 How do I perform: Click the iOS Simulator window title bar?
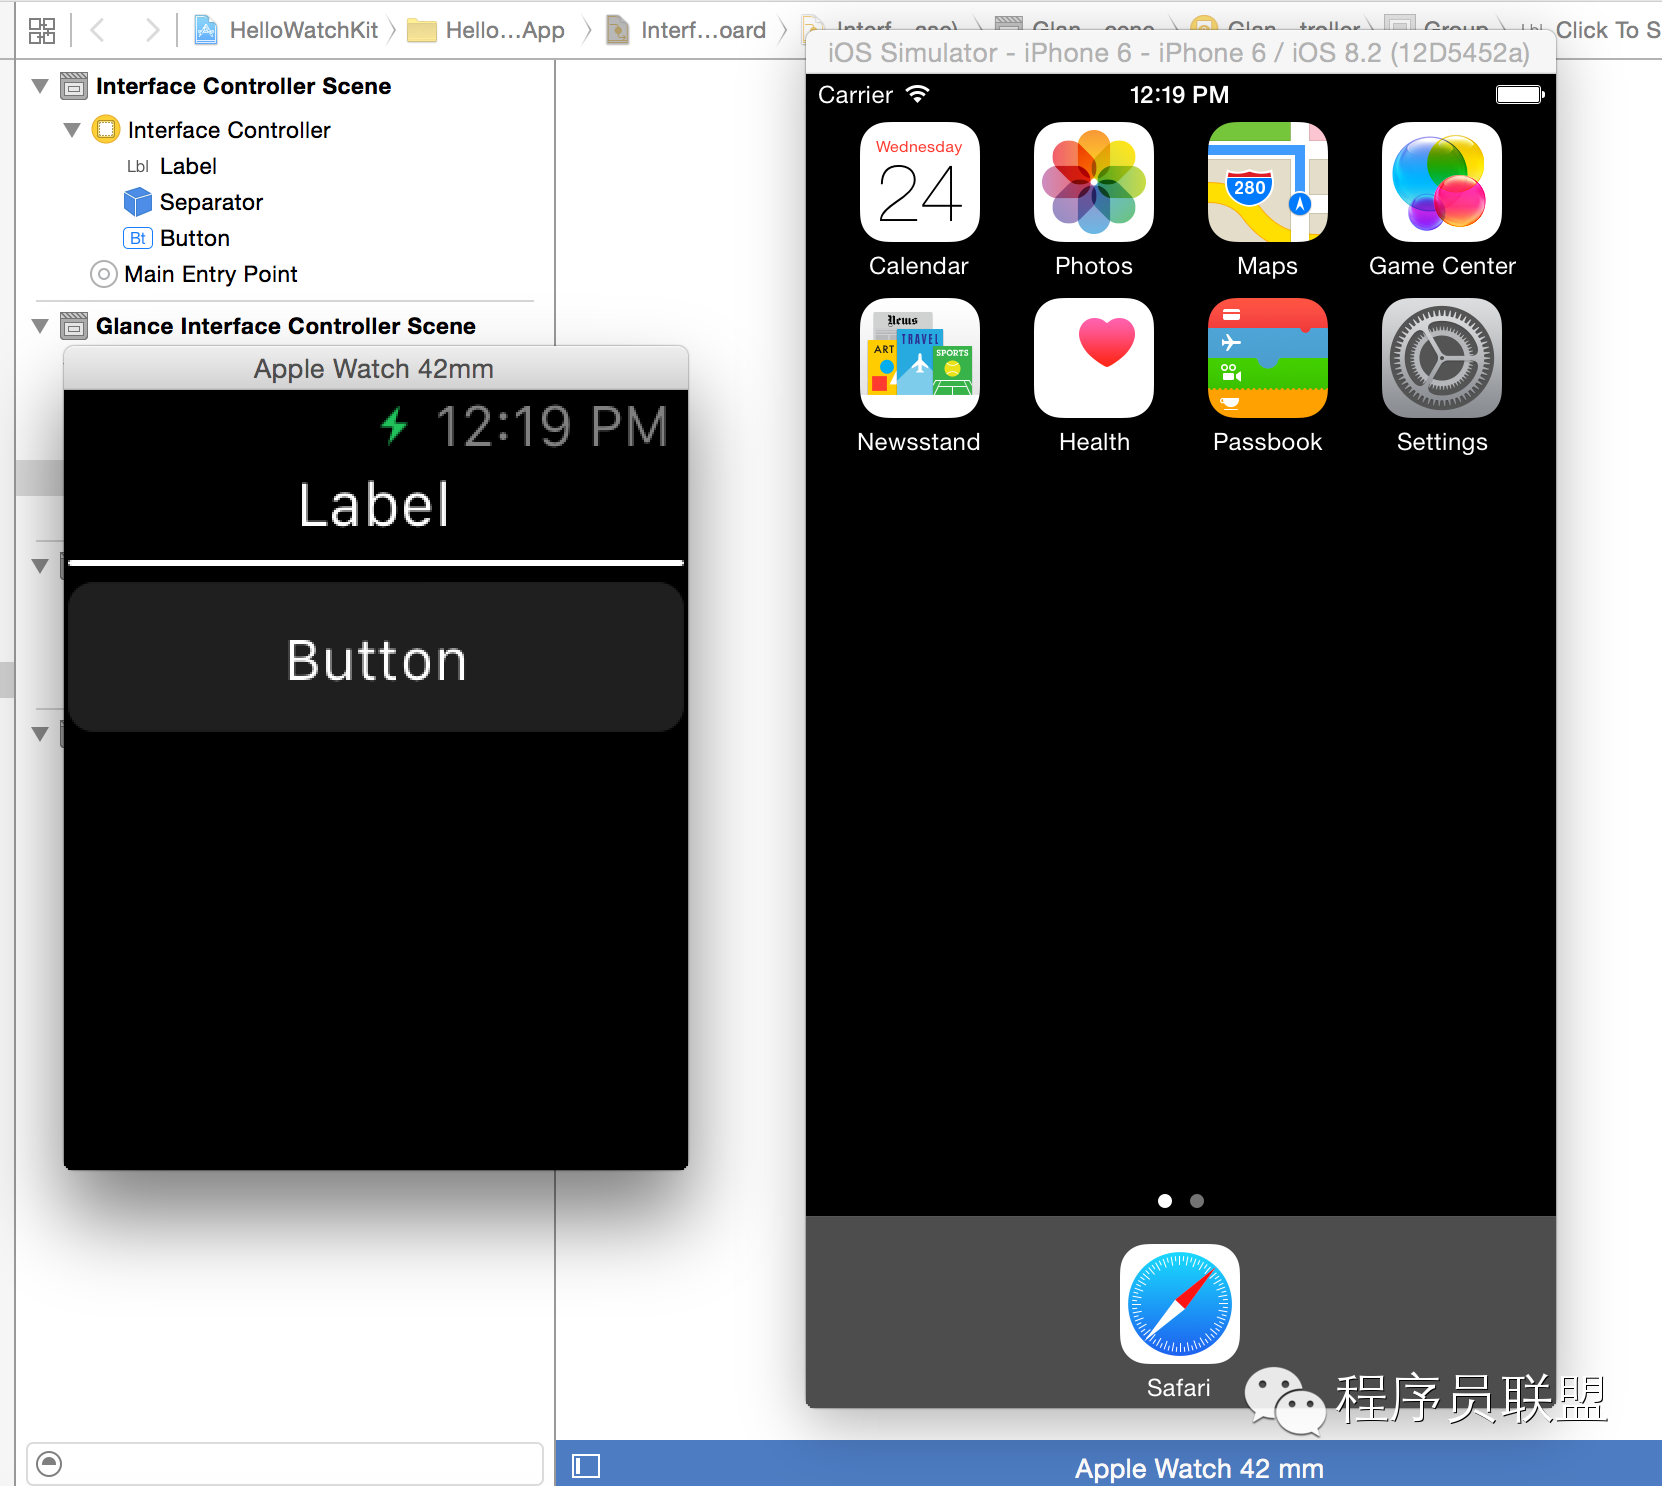(1180, 53)
